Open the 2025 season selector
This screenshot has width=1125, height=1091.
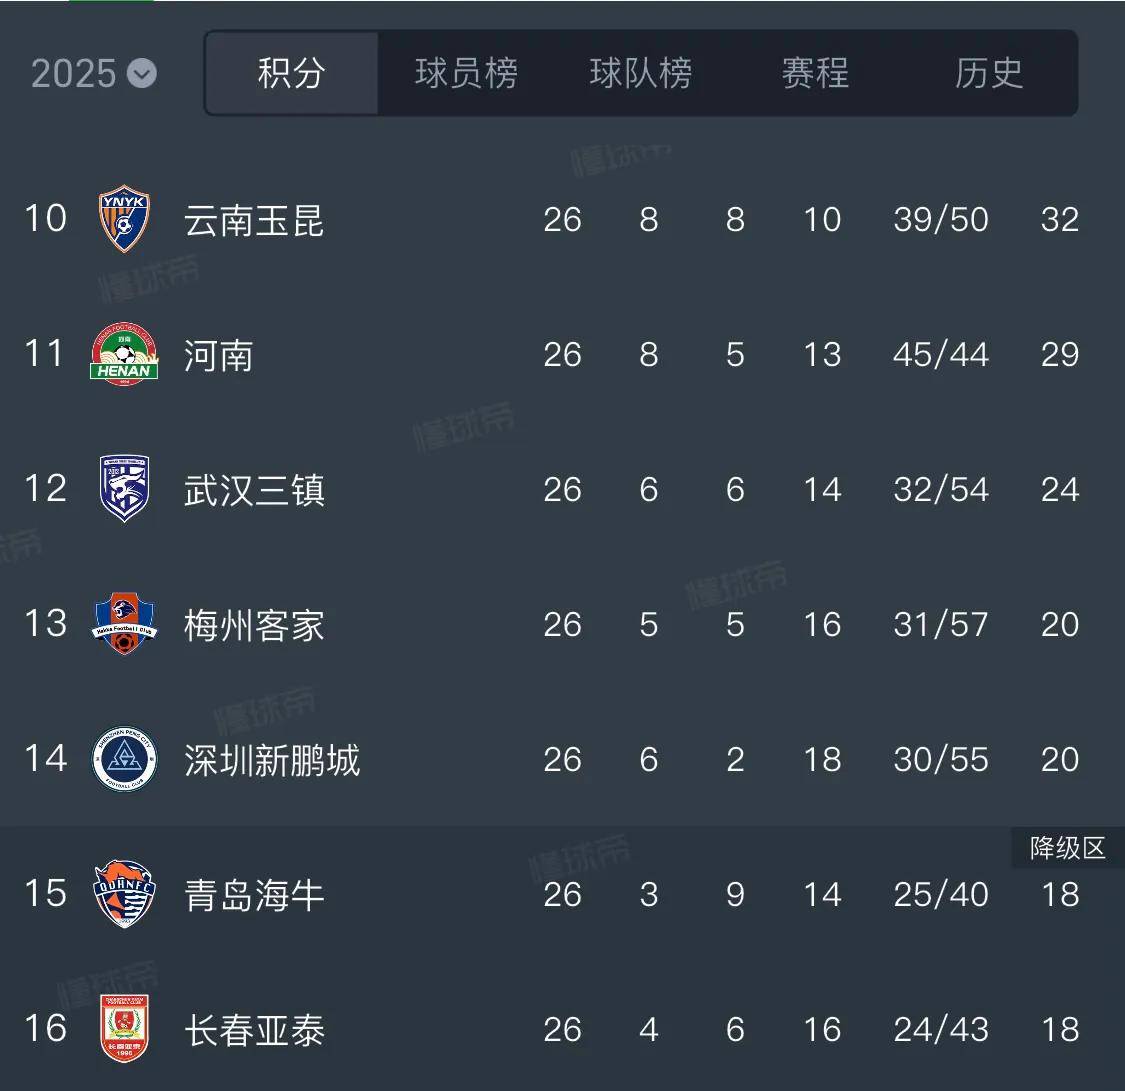tap(93, 72)
